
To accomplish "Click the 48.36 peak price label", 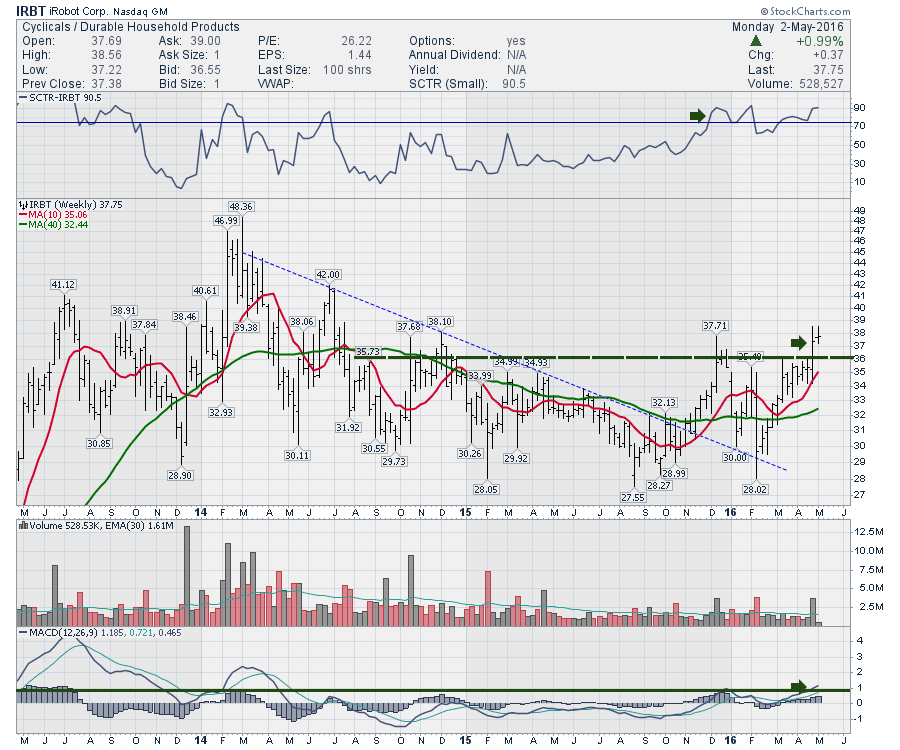I will (x=240, y=207).
